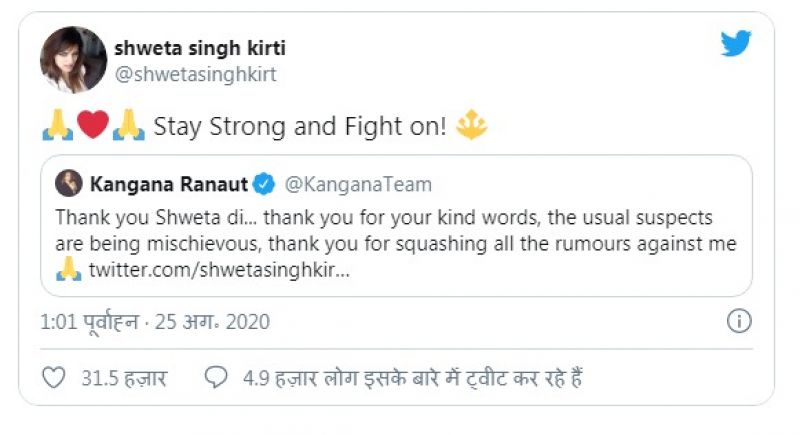
Task: Click the reply speech bubble icon
Action: pyautogui.click(x=215, y=378)
